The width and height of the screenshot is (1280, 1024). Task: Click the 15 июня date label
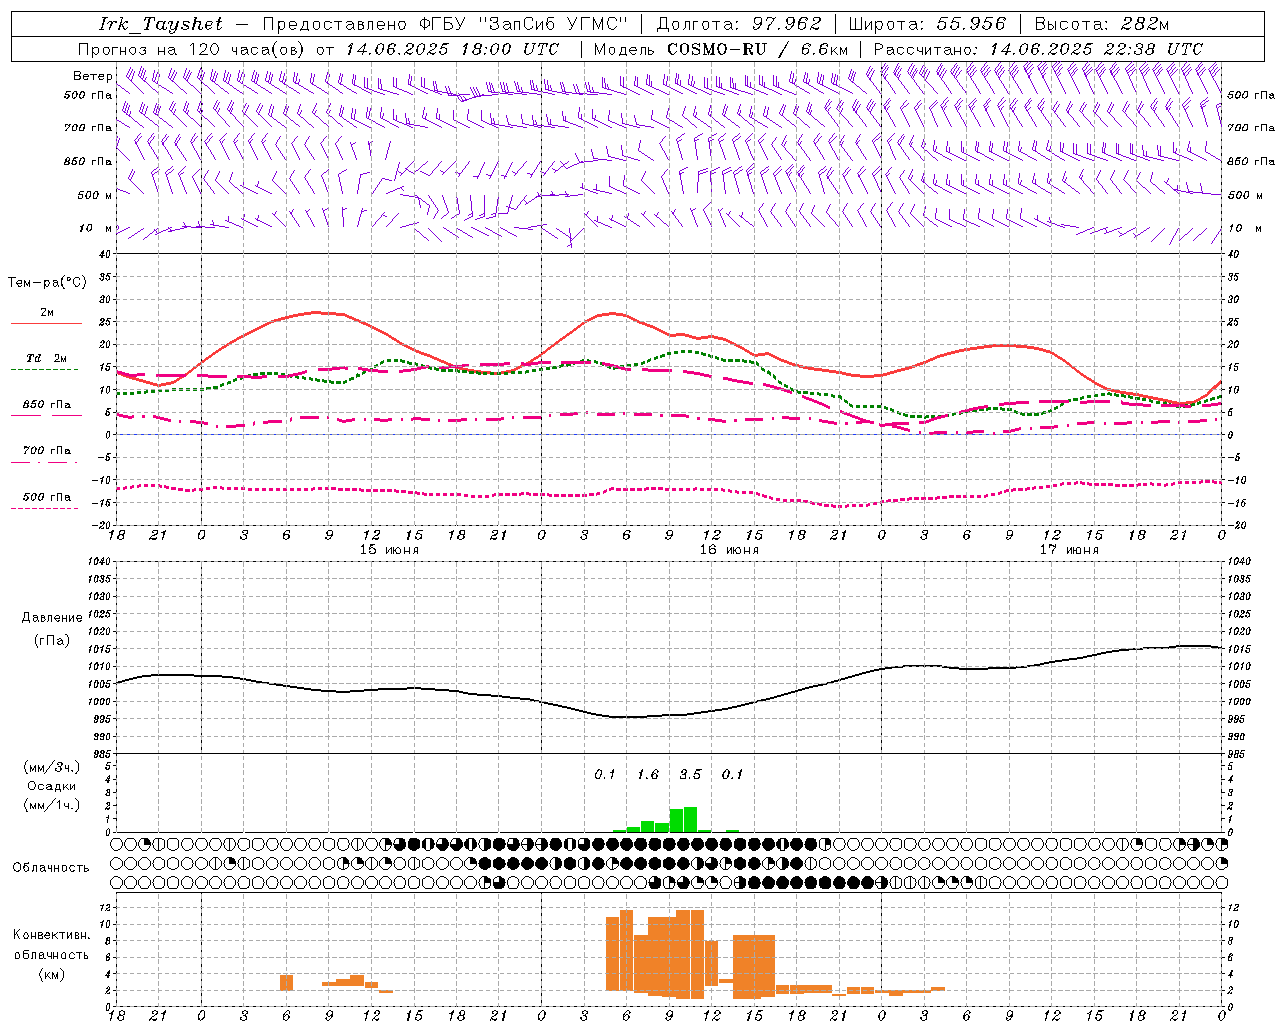[x=389, y=550]
